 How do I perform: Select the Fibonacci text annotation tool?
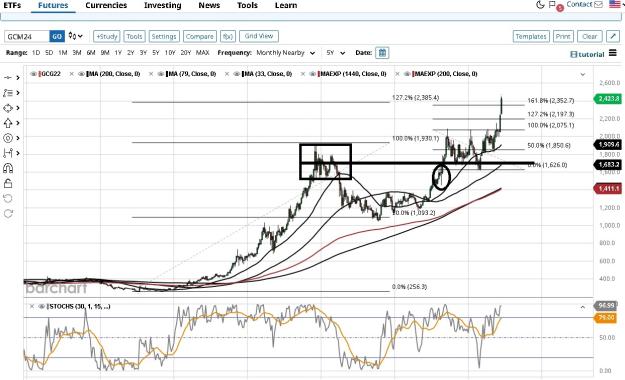point(8,93)
